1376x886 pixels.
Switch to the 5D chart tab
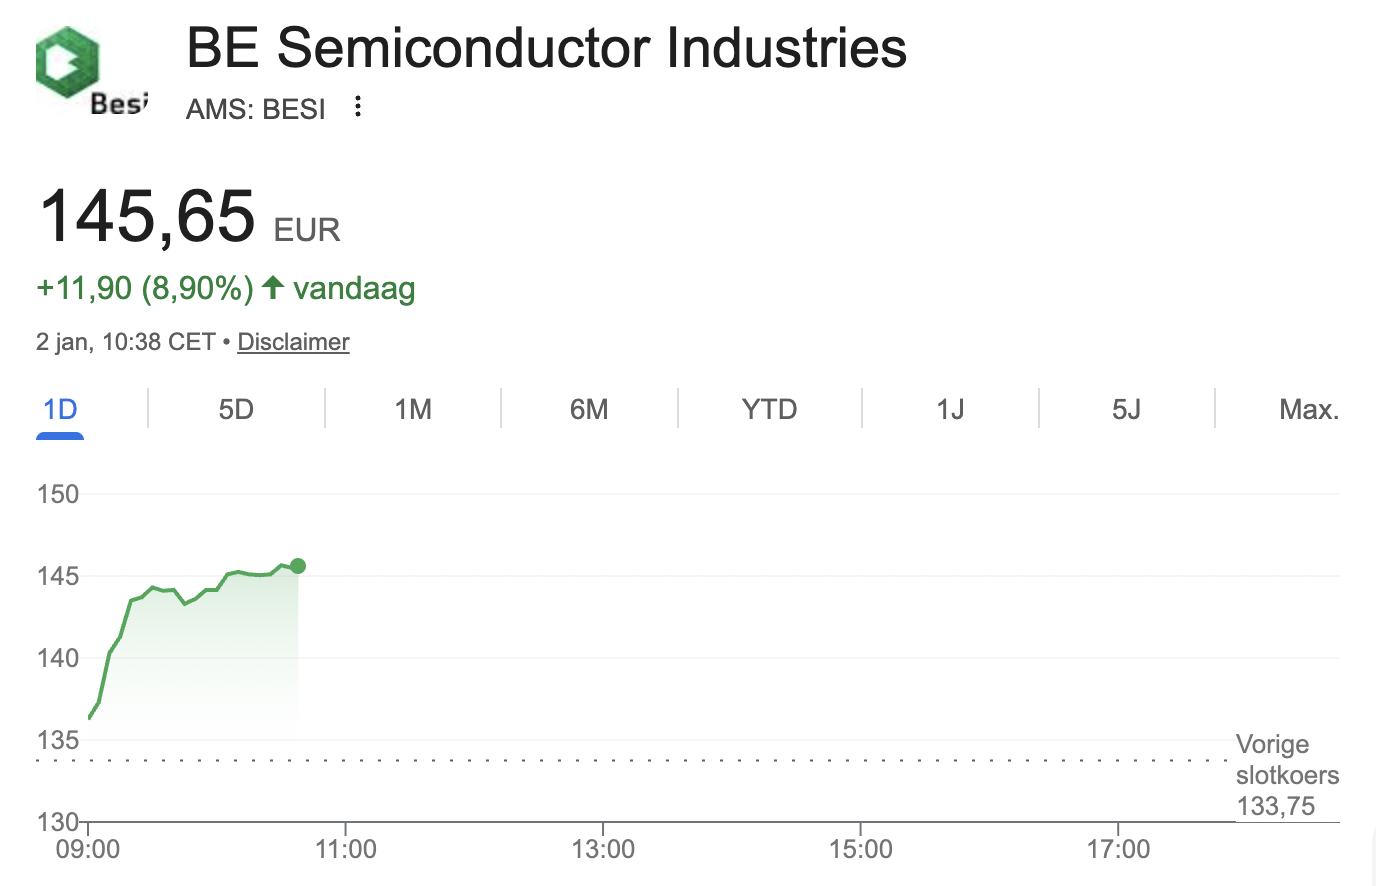(x=236, y=409)
